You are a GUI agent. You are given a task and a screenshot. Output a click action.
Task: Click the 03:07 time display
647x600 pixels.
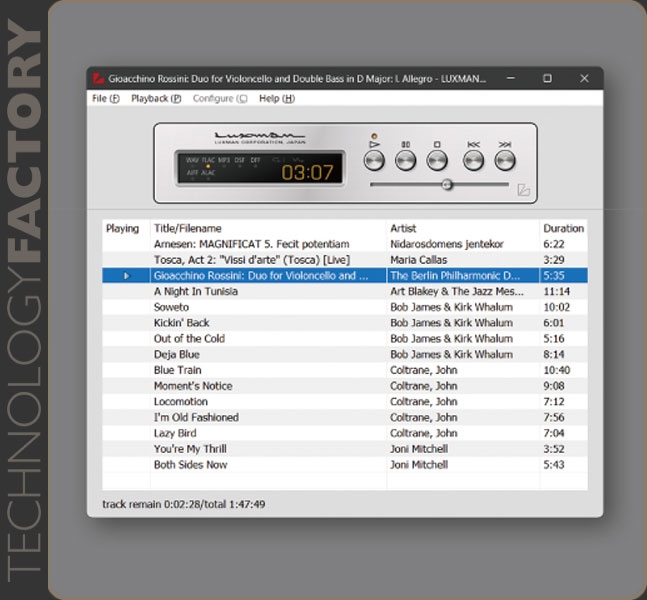pyautogui.click(x=307, y=172)
